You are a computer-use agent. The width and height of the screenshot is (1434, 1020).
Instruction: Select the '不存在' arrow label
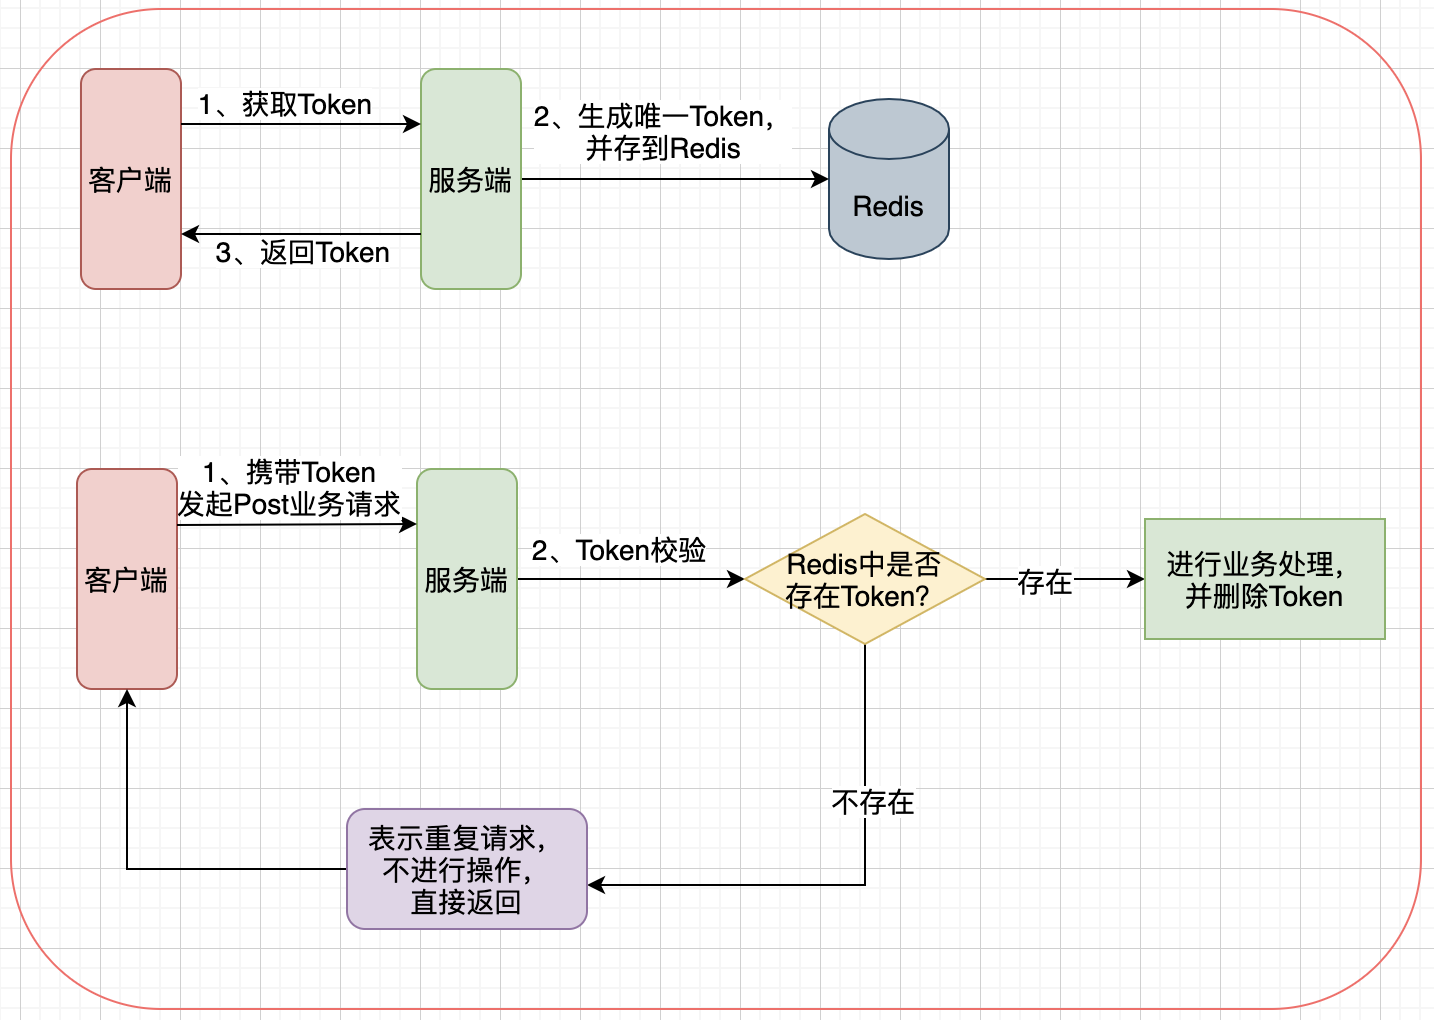click(x=873, y=802)
